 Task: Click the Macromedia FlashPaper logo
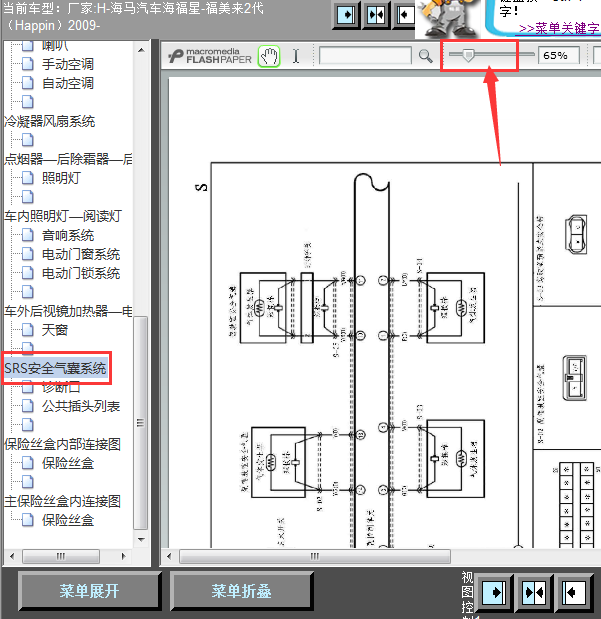tap(210, 56)
